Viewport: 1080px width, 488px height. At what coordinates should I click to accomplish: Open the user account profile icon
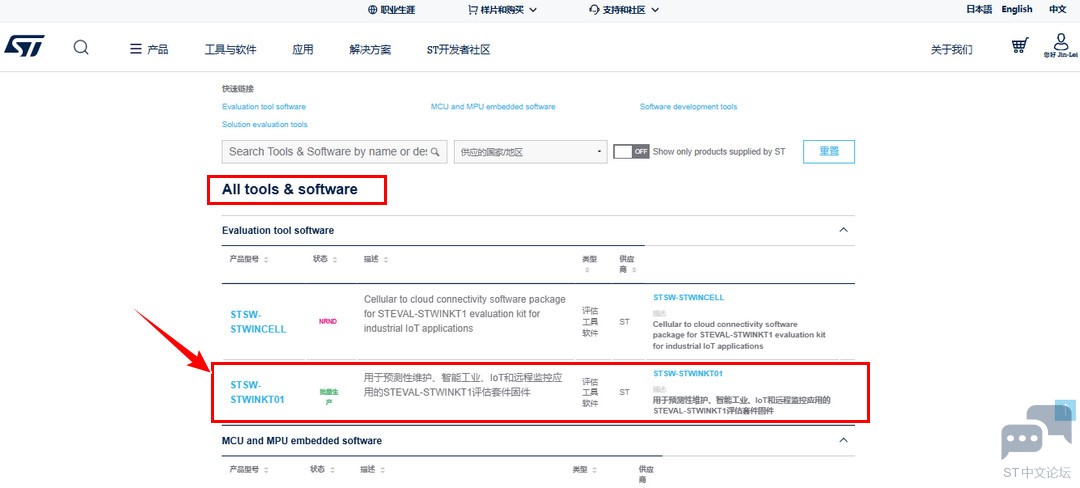(1061, 43)
